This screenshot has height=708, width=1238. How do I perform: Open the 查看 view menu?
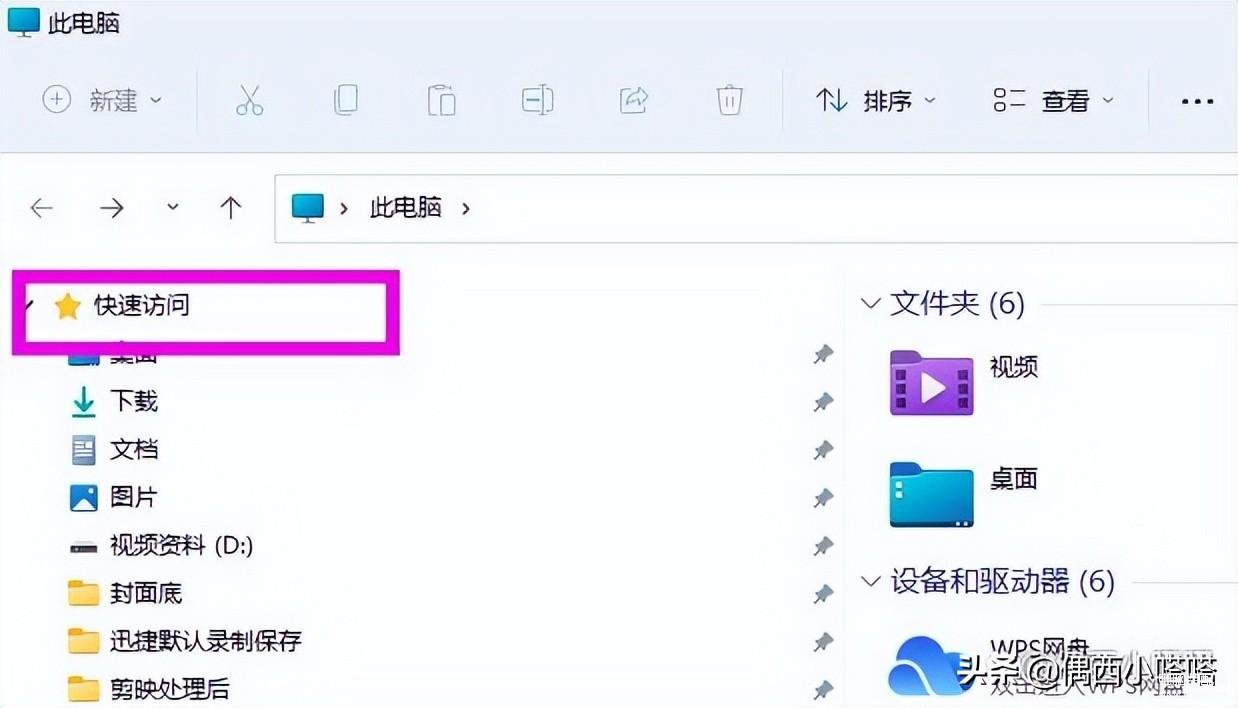[x=1053, y=100]
